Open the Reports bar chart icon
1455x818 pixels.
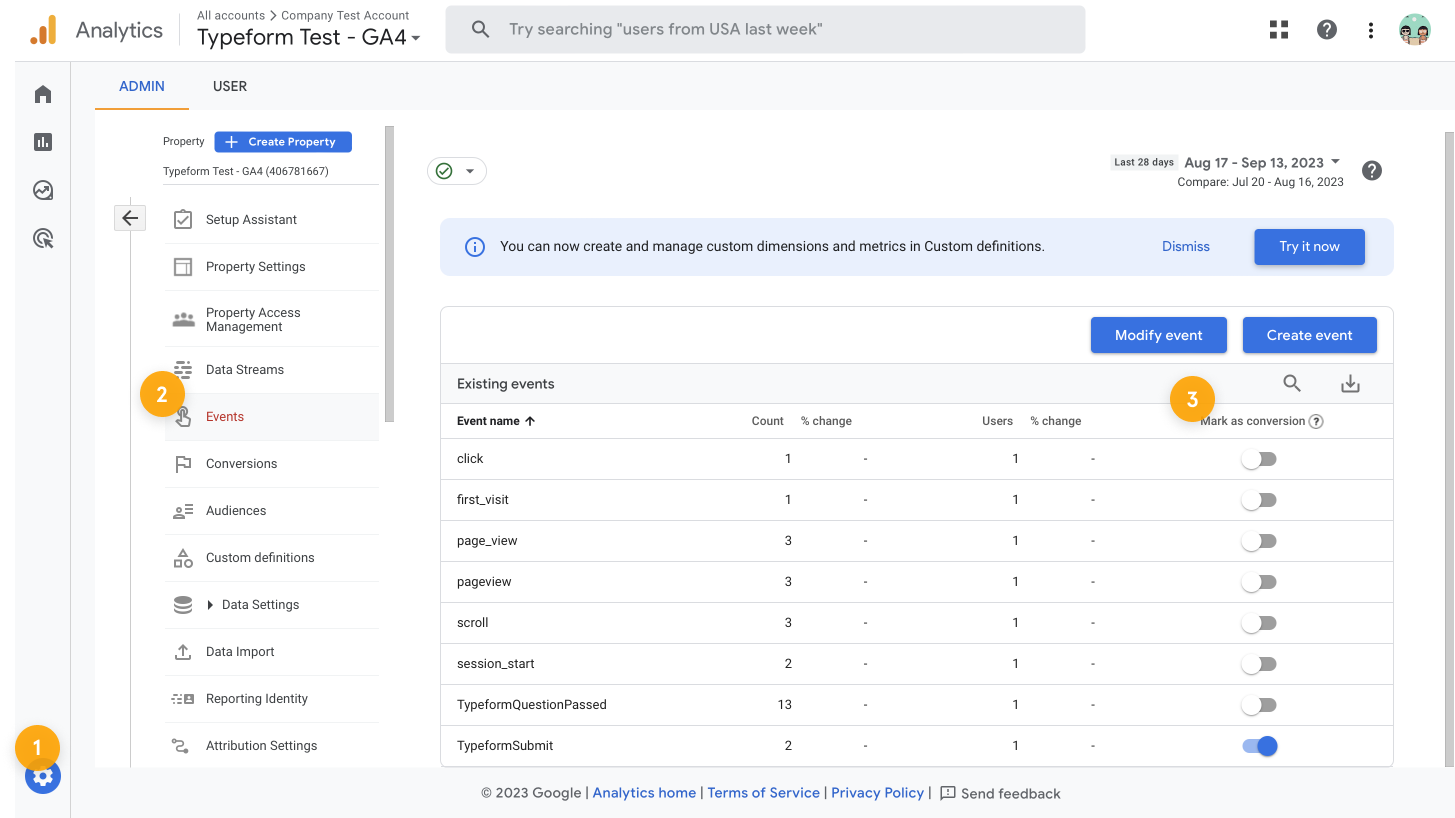[43, 142]
